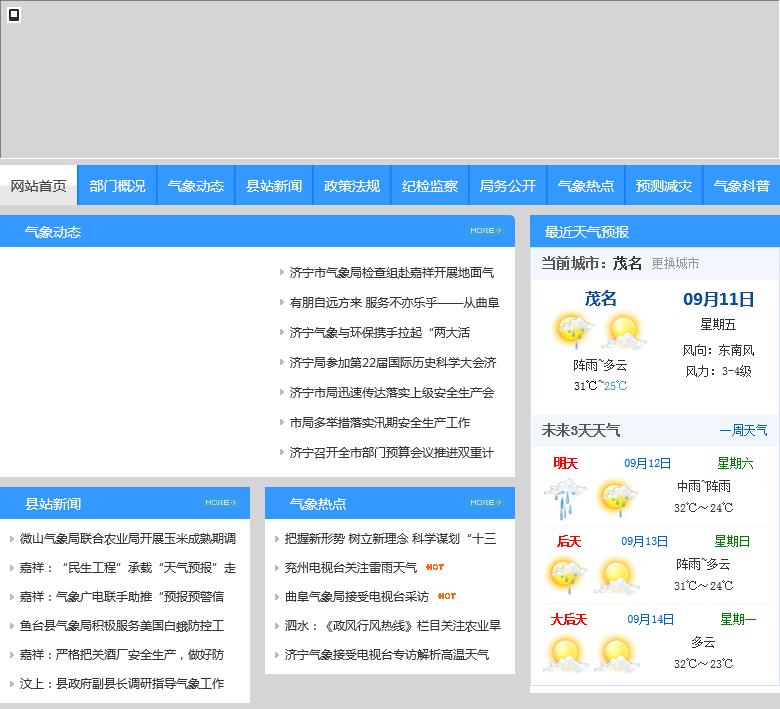Image resolution: width=780 pixels, height=709 pixels.
Task: Click the first weather icon in the 大后天 row
Action: pyautogui.click(x=567, y=654)
